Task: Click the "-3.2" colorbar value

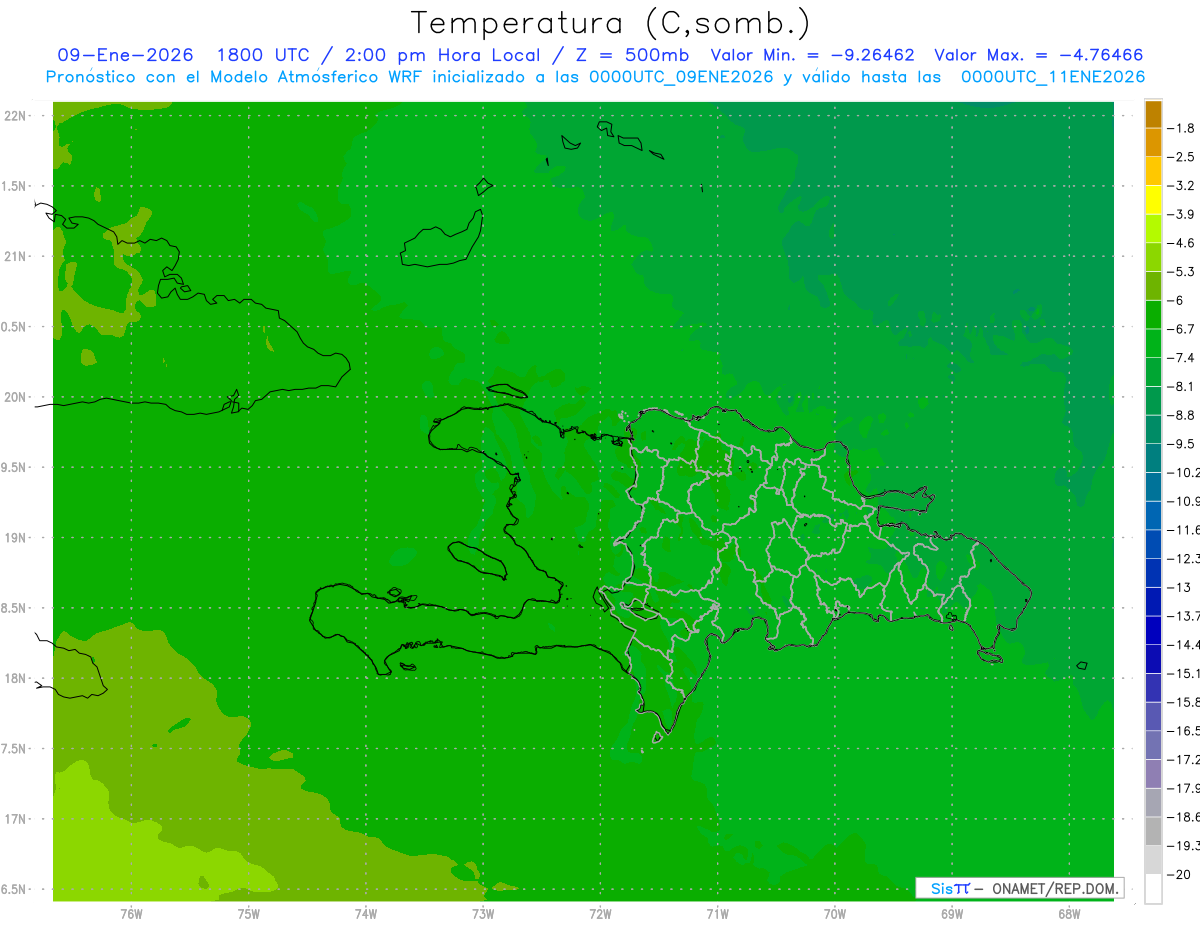Action: (x=1181, y=186)
